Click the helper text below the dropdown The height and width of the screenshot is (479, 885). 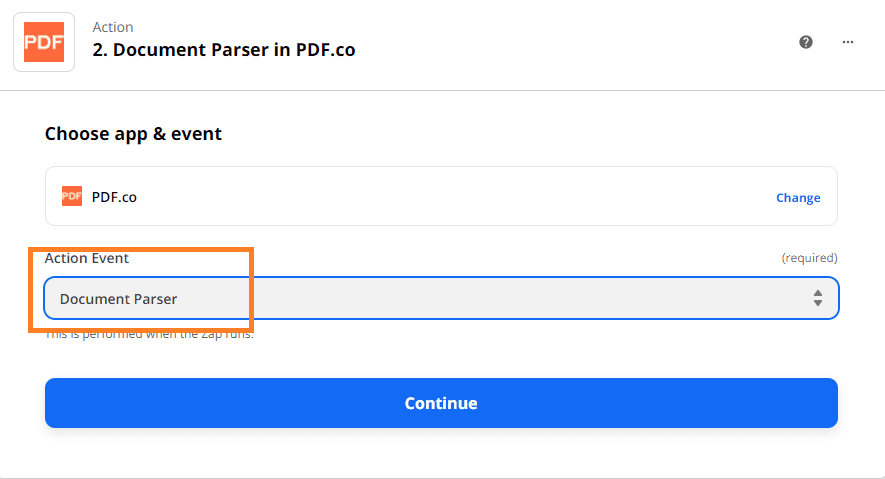pyautogui.click(x=150, y=334)
